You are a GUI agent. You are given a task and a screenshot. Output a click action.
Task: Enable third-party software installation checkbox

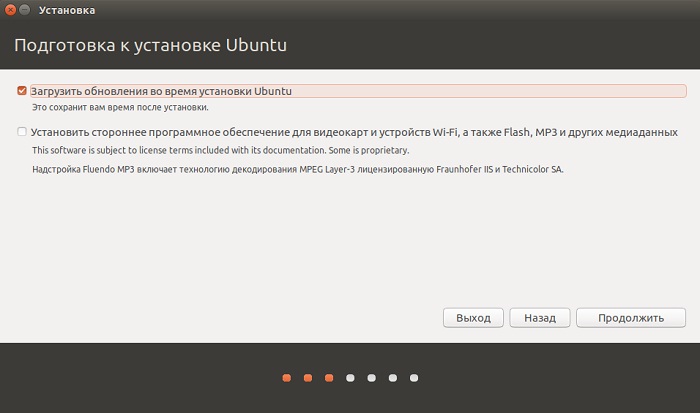pyautogui.click(x=22, y=132)
